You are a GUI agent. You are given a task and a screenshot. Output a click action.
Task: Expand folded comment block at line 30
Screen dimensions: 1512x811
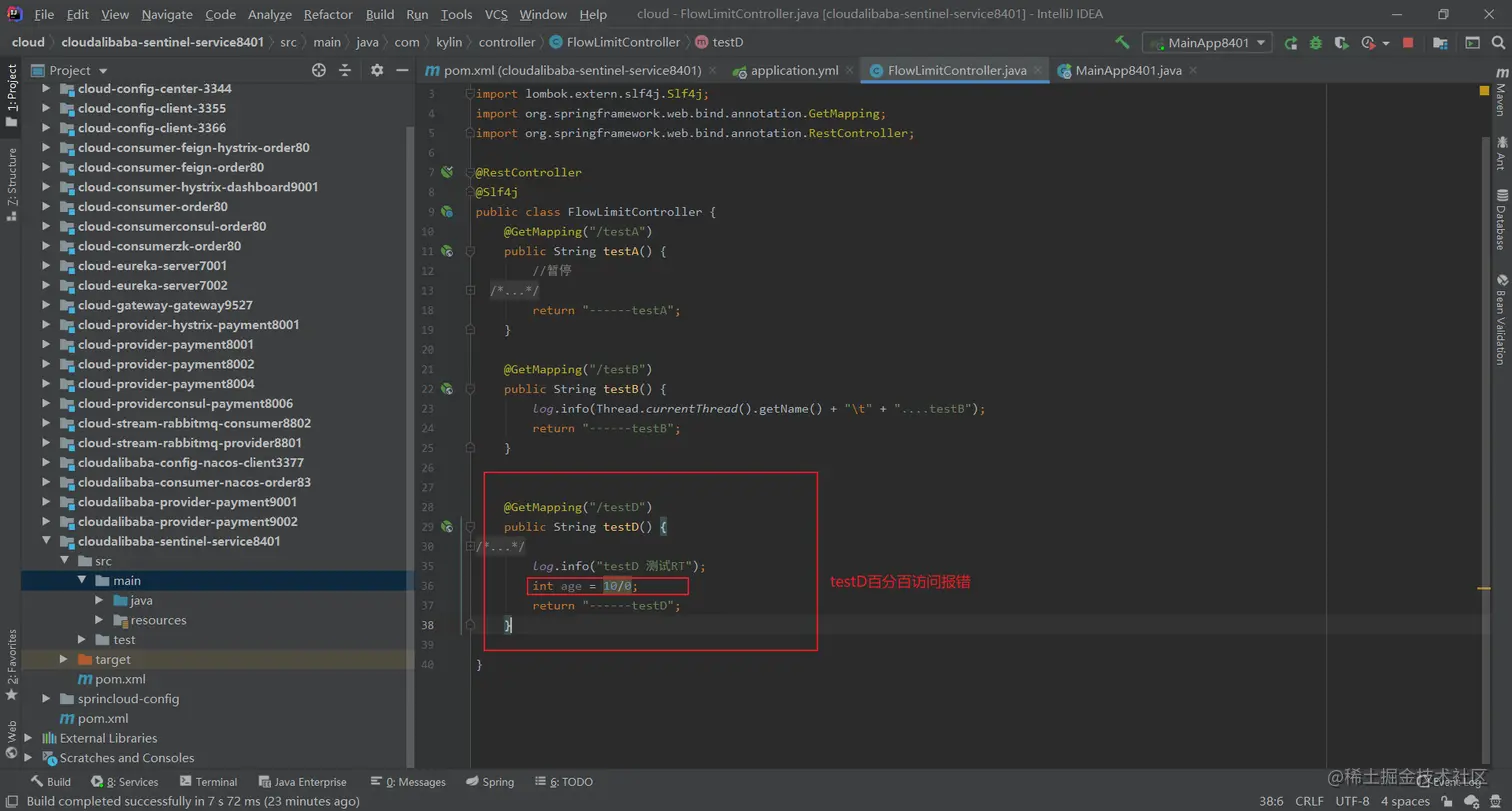click(x=470, y=546)
